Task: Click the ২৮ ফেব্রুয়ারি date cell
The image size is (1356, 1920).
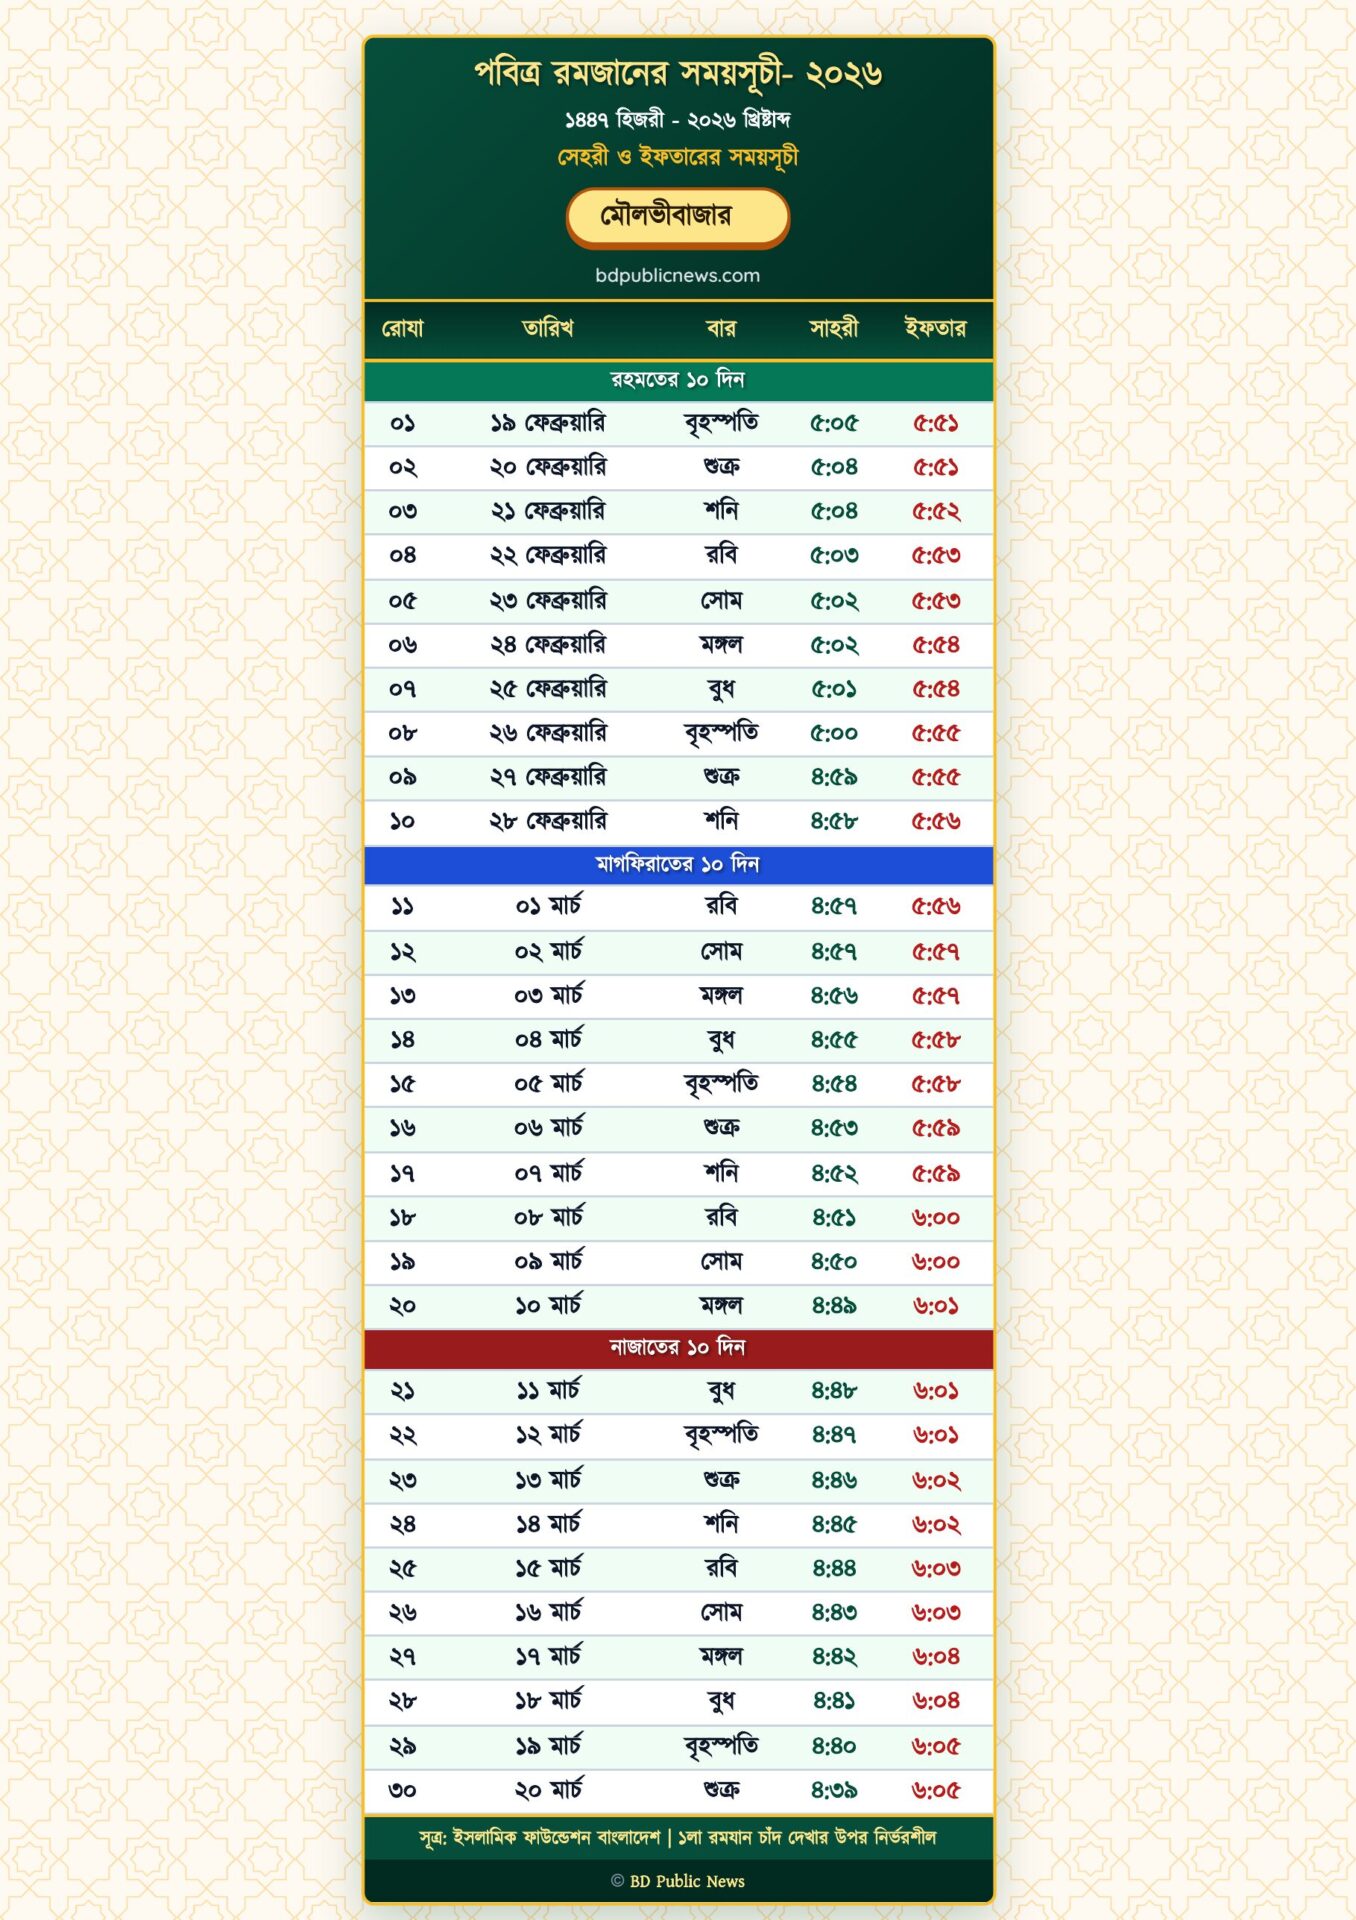Action: pos(547,821)
